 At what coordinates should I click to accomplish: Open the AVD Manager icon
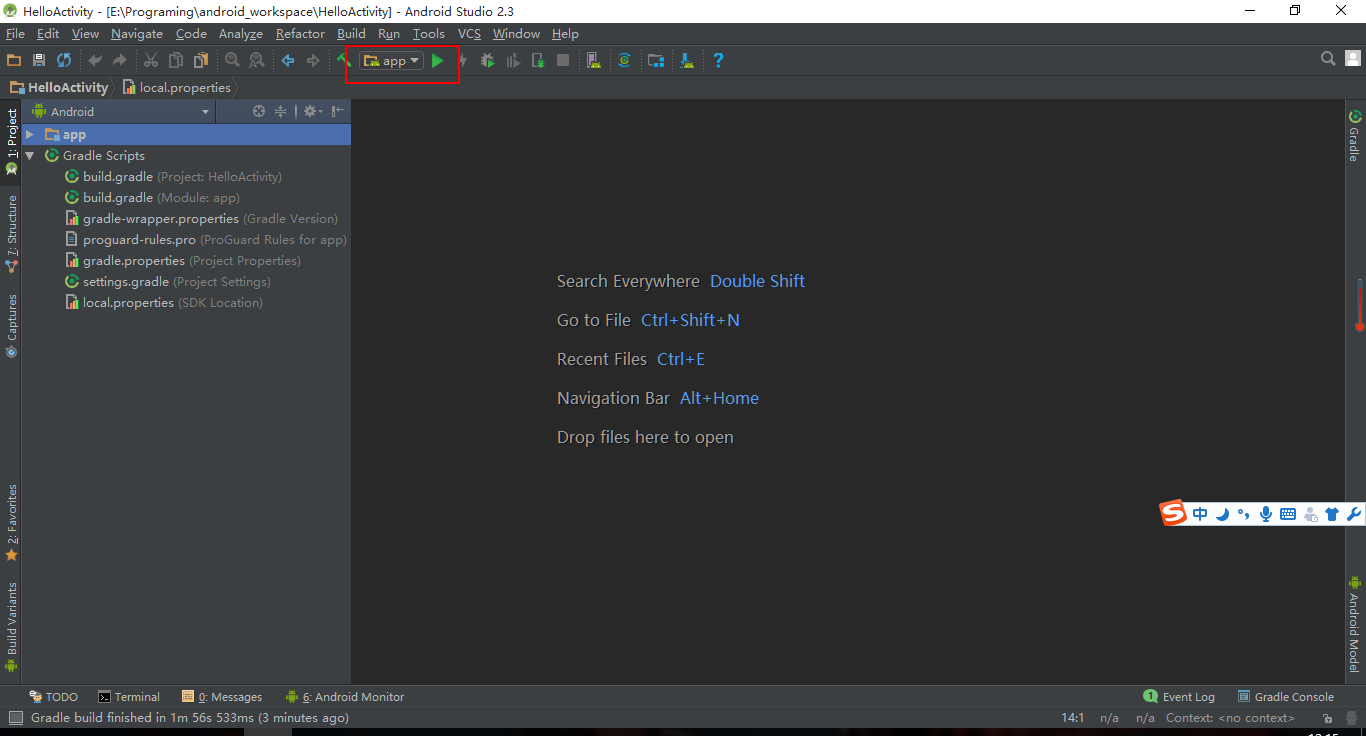[594, 61]
